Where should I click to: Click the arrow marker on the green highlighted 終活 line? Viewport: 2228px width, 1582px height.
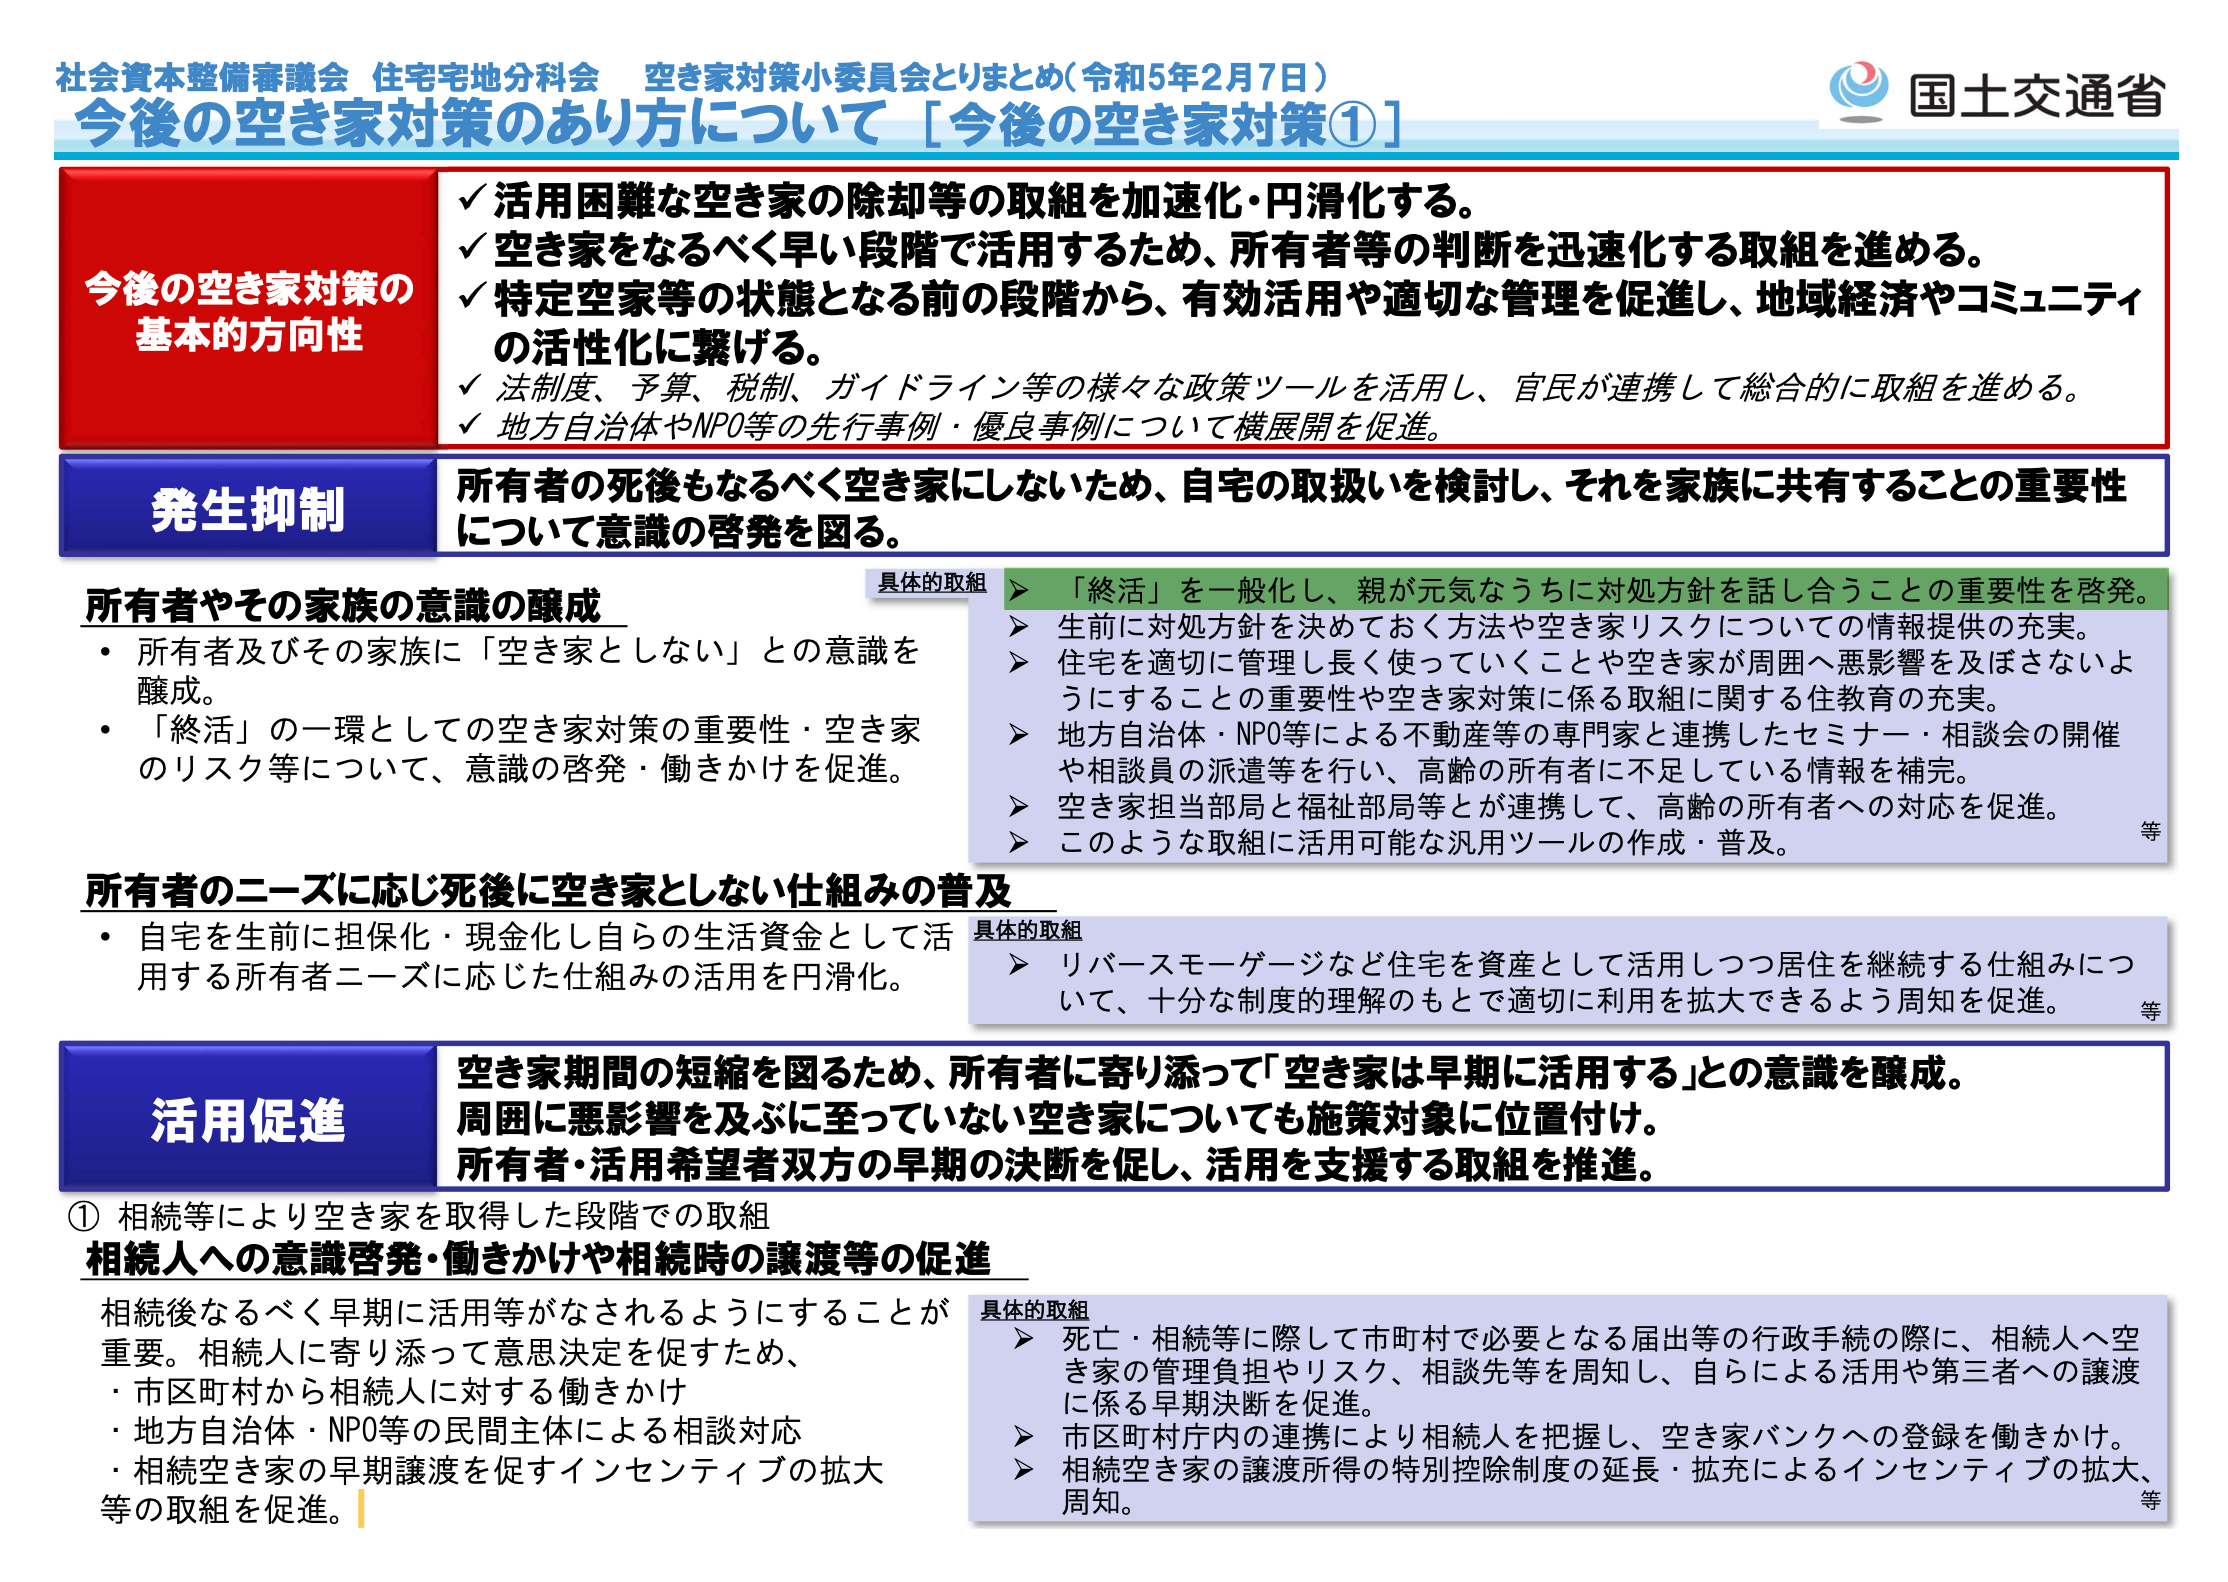(1018, 591)
